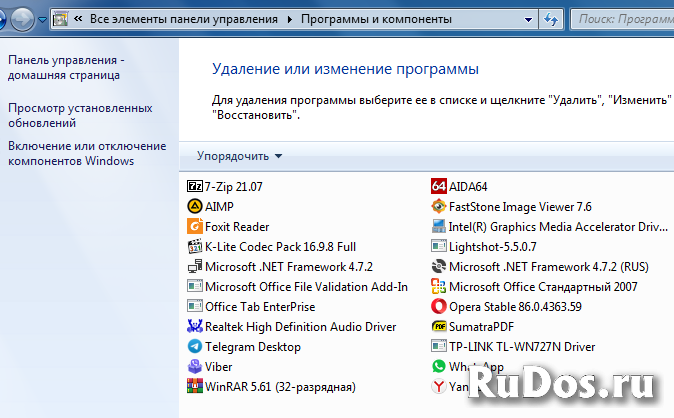Click the Realtek Audio Driver icon
Image resolution: width=674 pixels, height=418 pixels.
point(195,326)
